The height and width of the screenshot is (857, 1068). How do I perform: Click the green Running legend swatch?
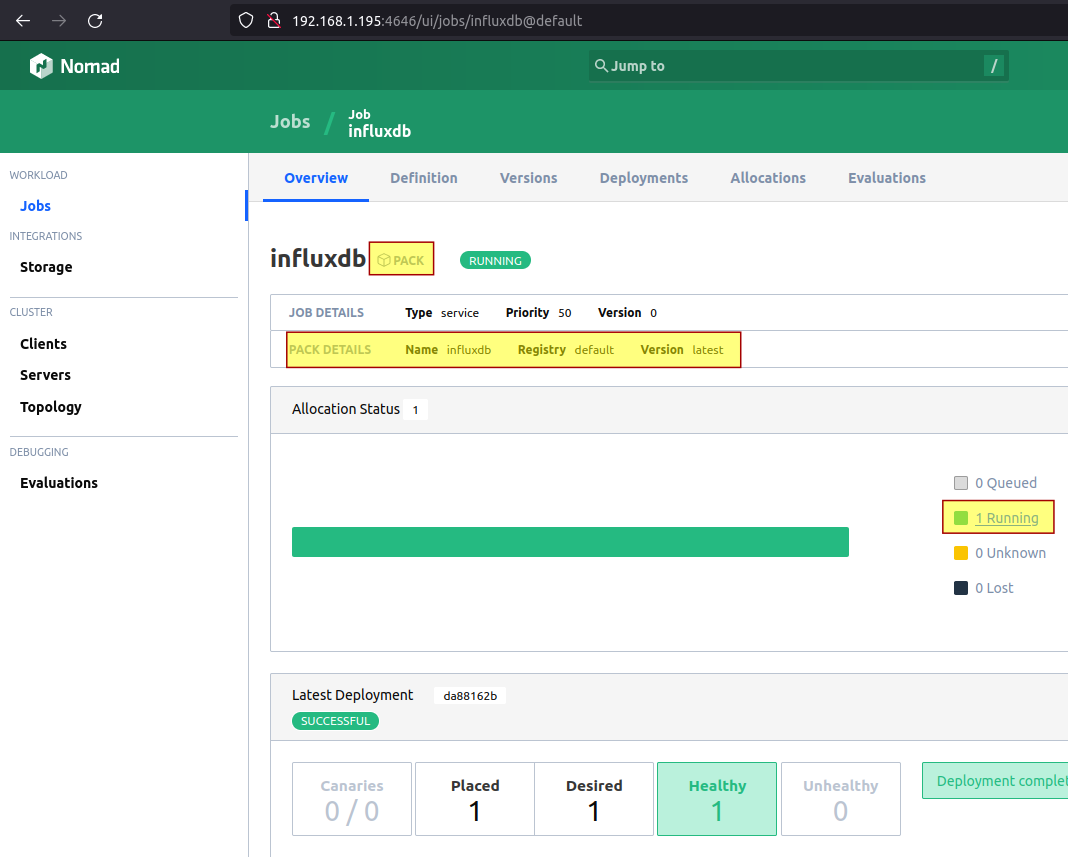tap(961, 518)
